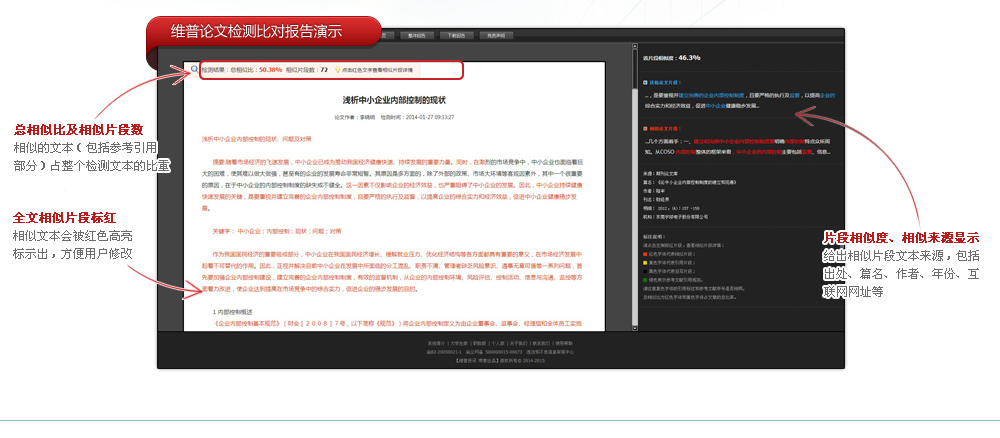
Task: Click the footer copyright line 2014-2015
Action: [500, 361]
